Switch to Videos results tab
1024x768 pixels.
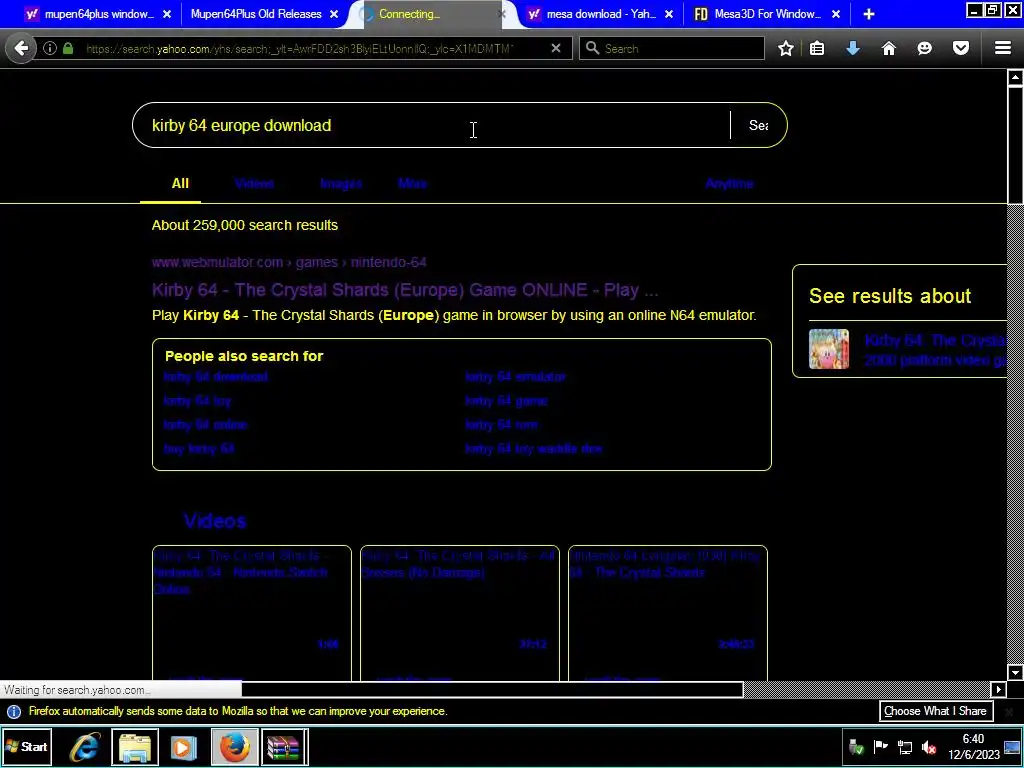click(x=254, y=184)
